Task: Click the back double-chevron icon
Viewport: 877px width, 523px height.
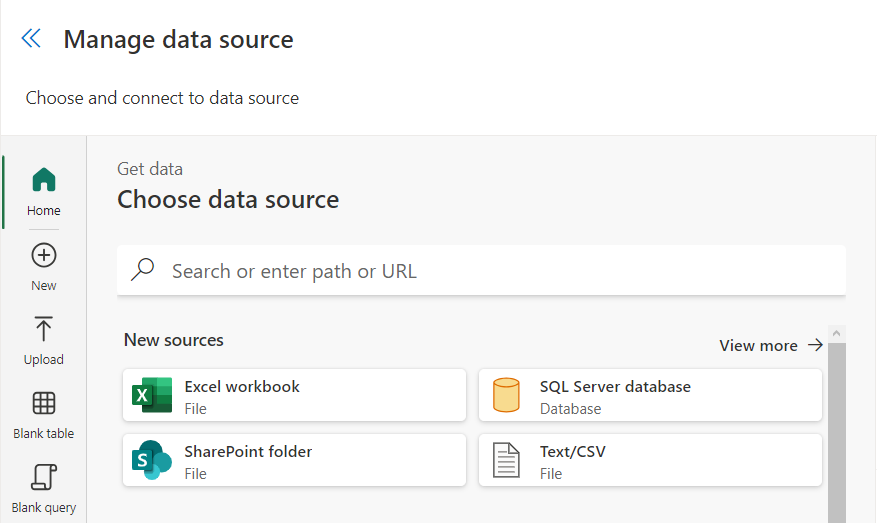Action: 31,39
